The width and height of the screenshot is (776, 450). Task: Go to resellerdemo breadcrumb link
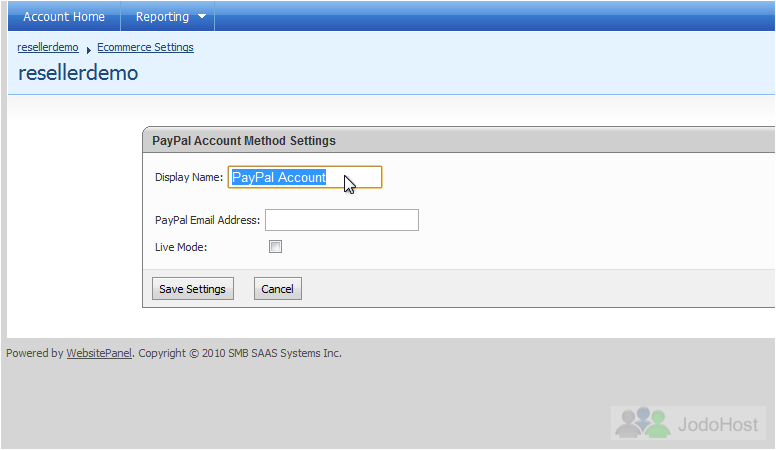[x=48, y=47]
